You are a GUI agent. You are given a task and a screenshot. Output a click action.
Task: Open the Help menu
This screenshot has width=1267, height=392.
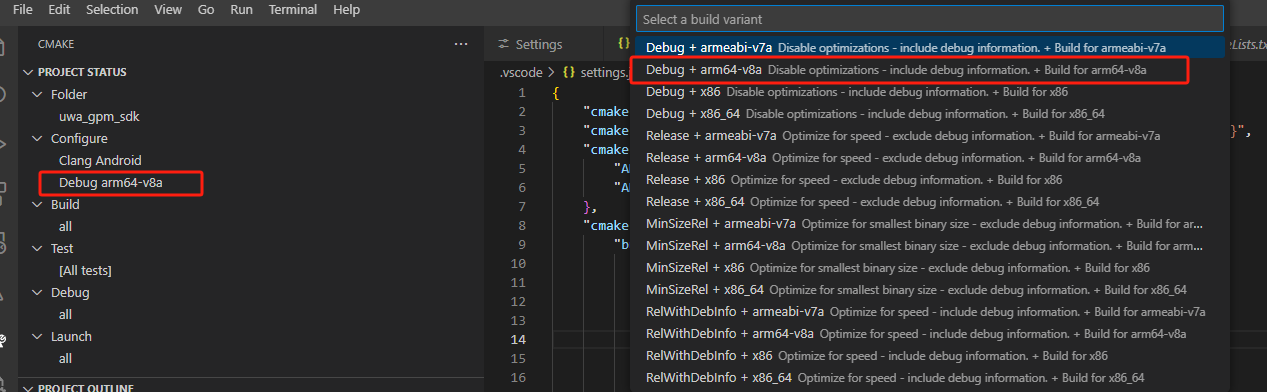point(346,9)
